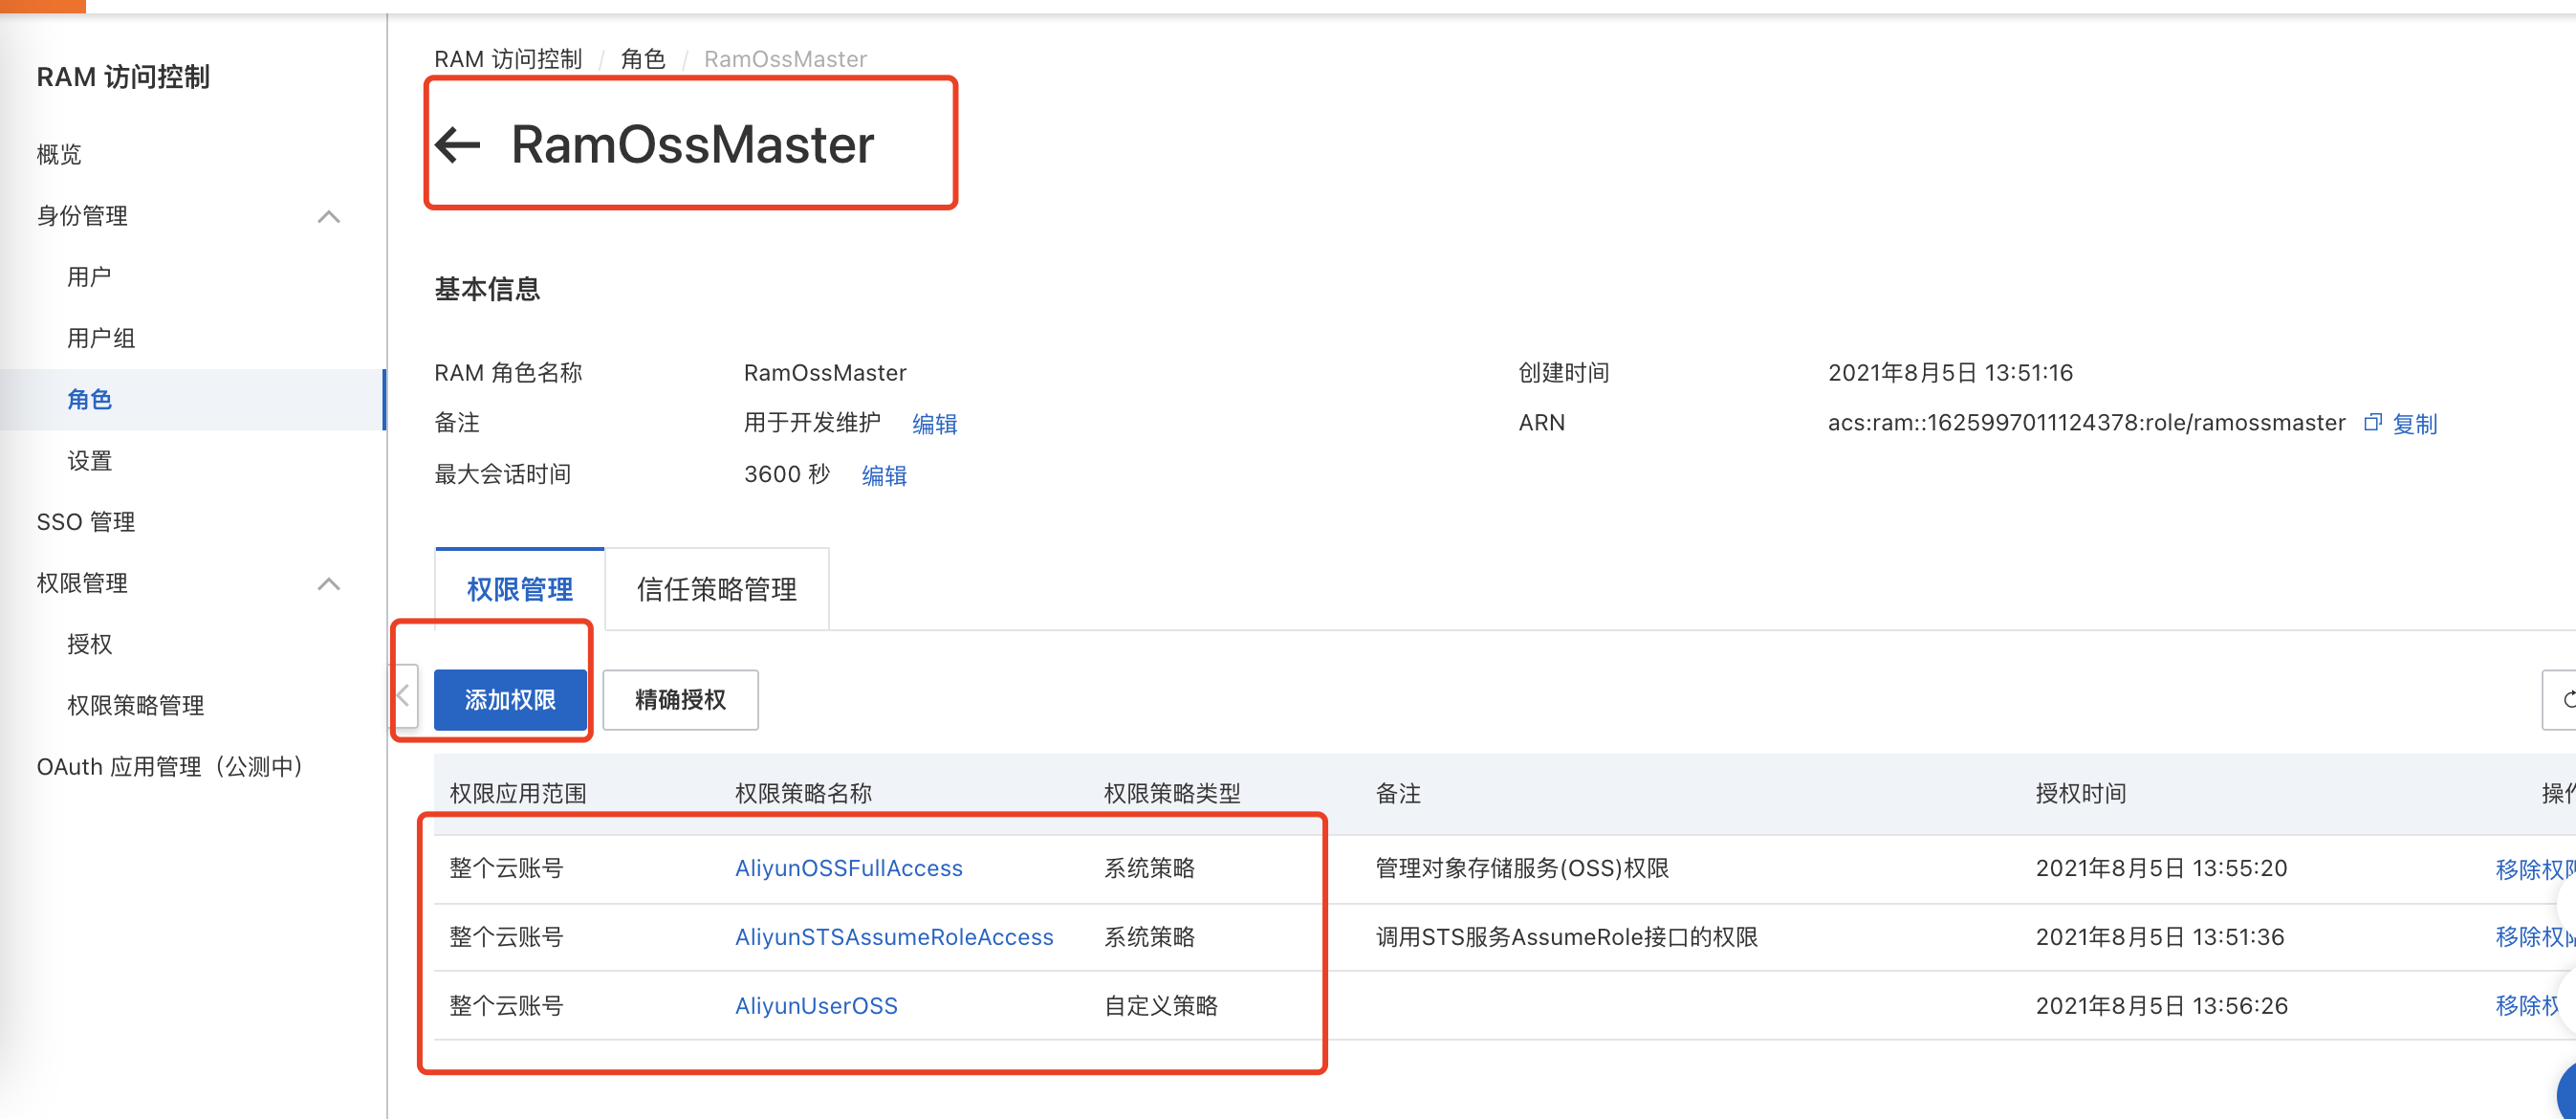This screenshot has height=1119, width=2576.
Task: Open the AliyunOSSFullAccess policy link
Action: click(x=848, y=868)
